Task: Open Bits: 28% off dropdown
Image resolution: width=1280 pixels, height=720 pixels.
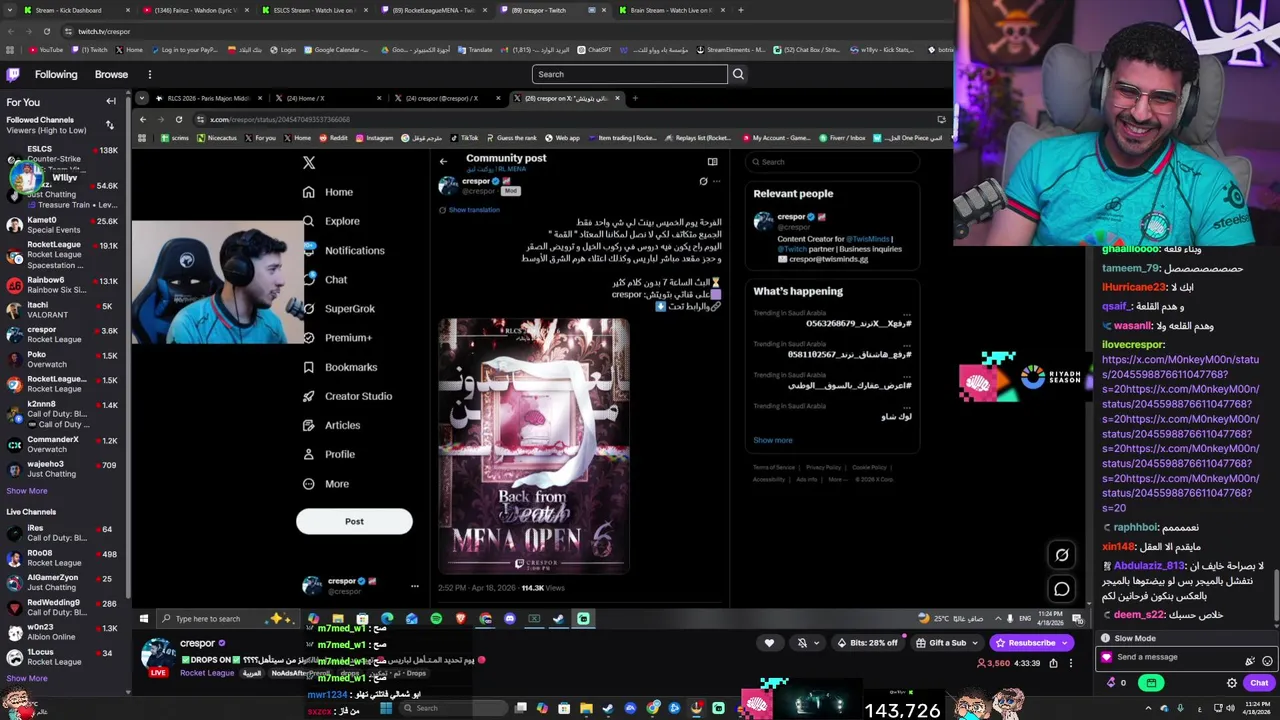Action: click(x=867, y=643)
